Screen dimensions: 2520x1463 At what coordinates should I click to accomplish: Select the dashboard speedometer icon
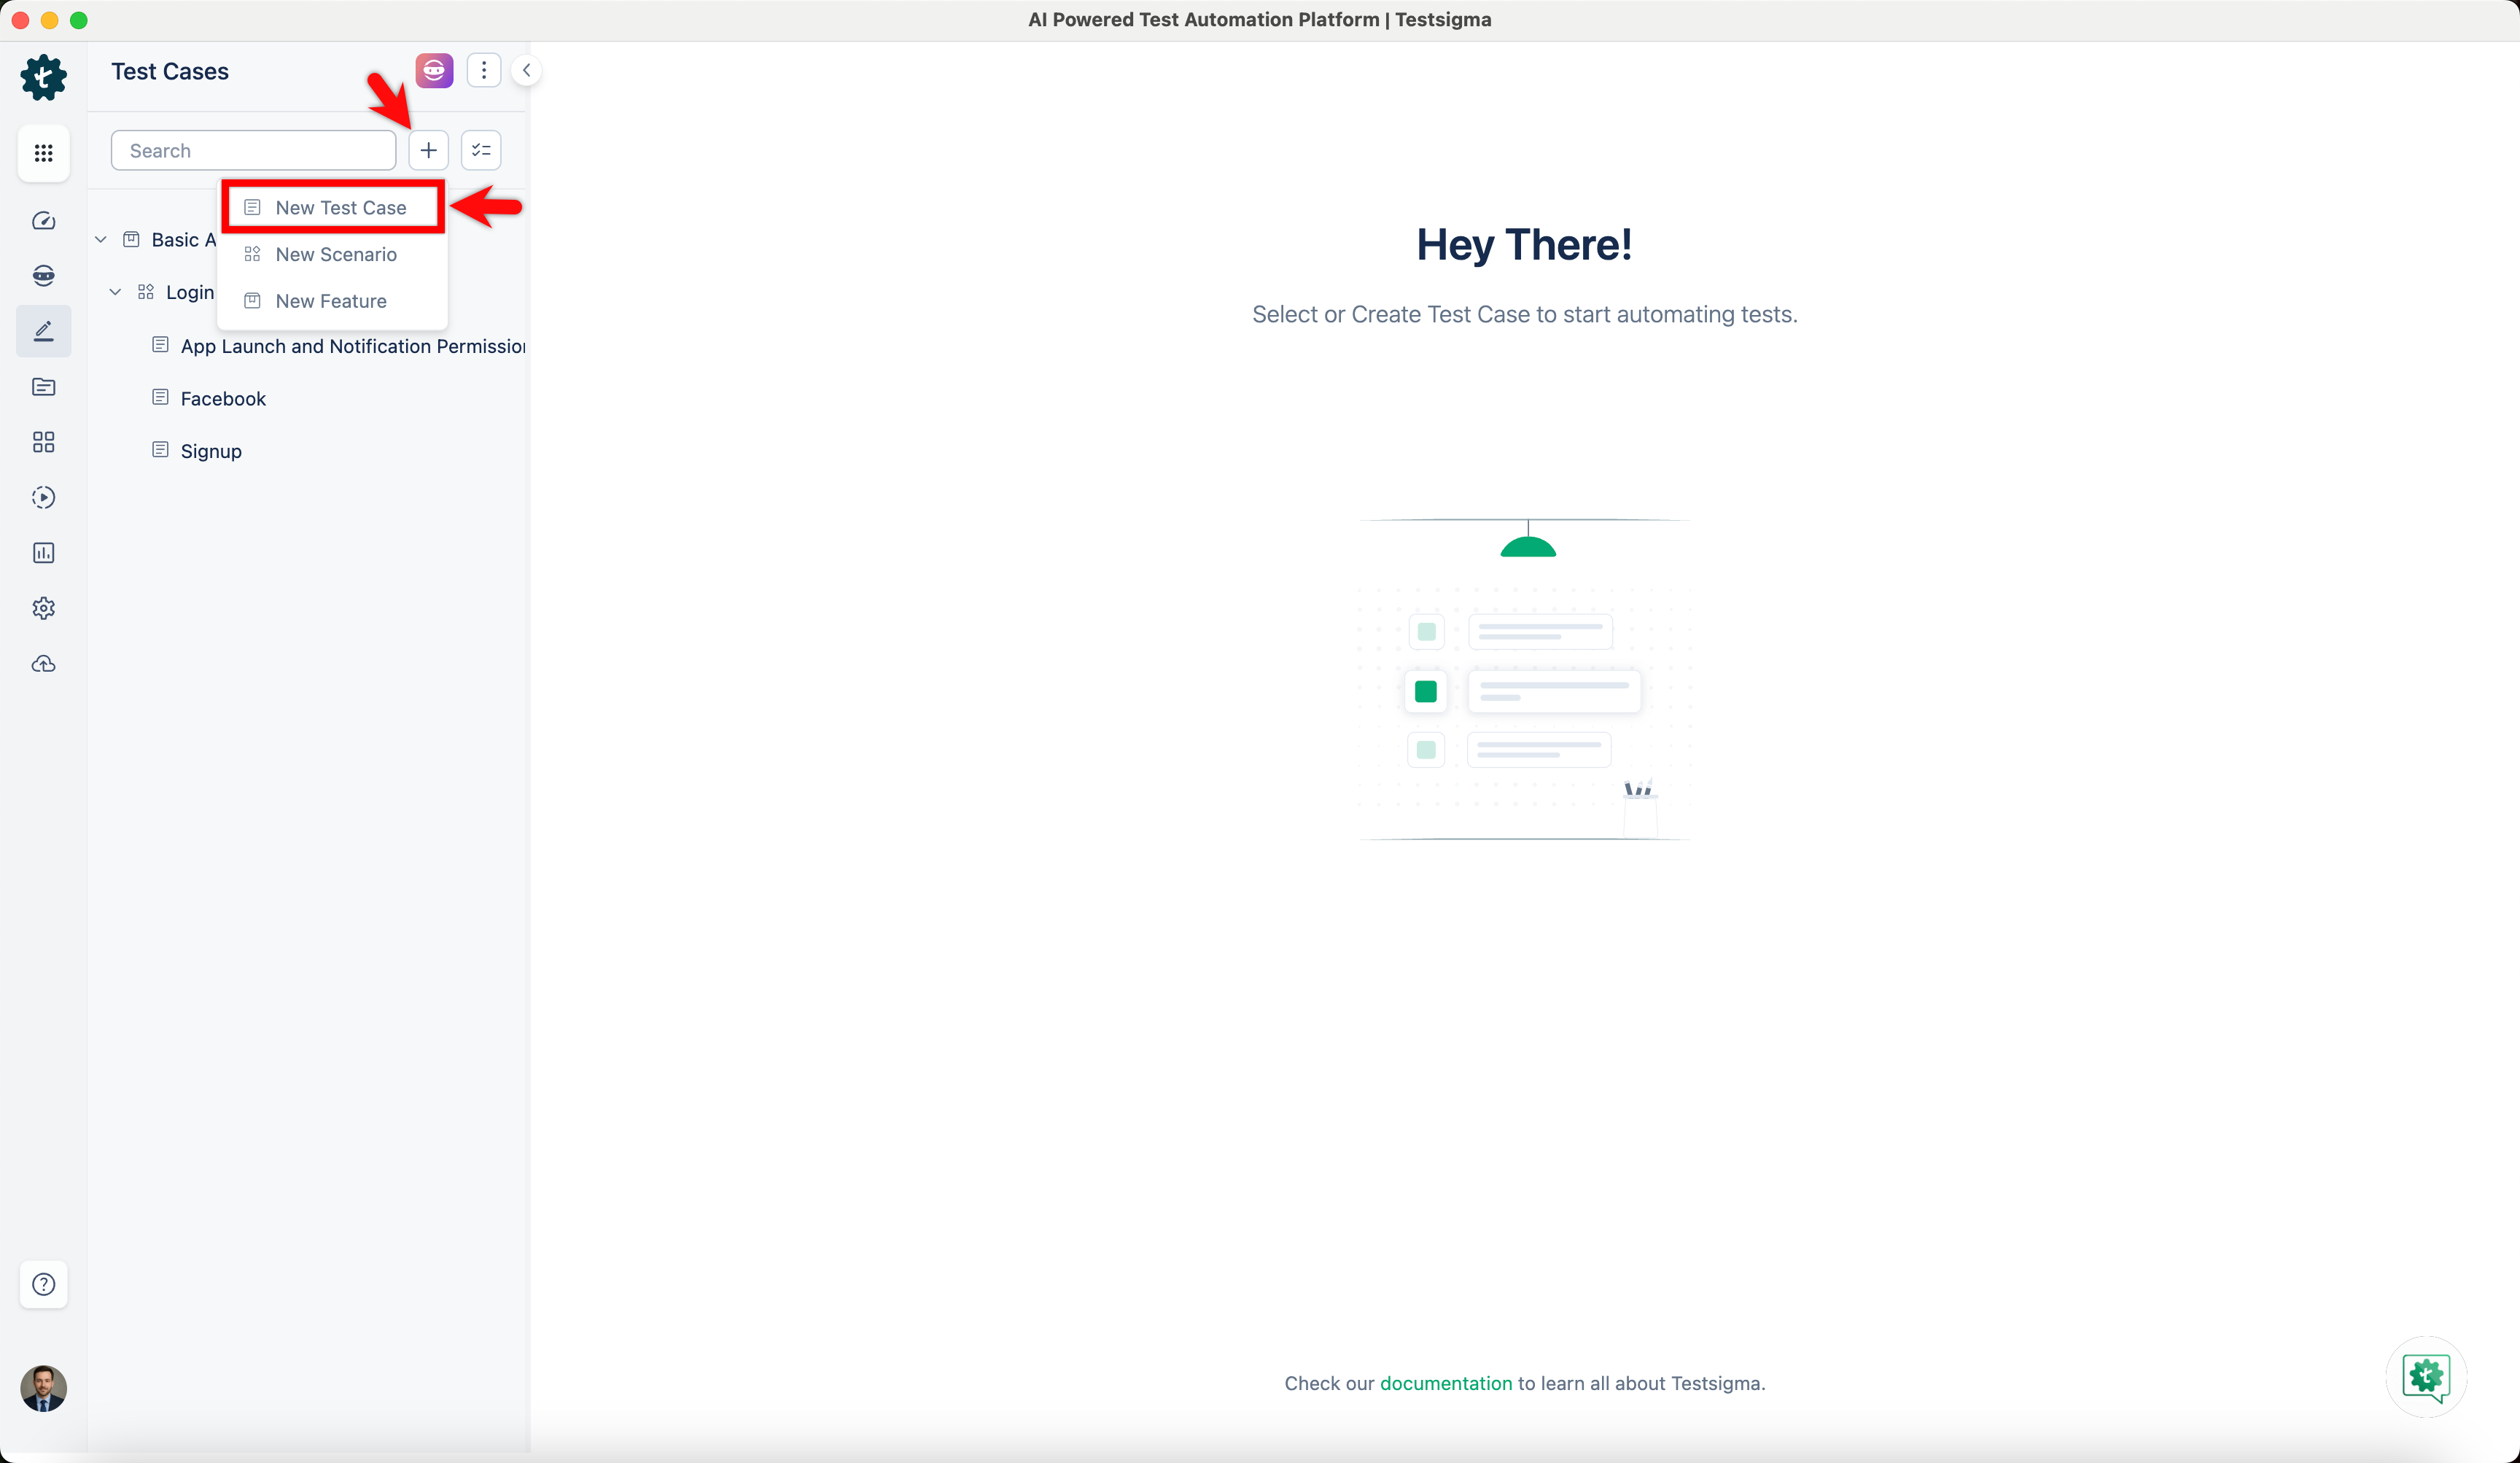[x=43, y=220]
